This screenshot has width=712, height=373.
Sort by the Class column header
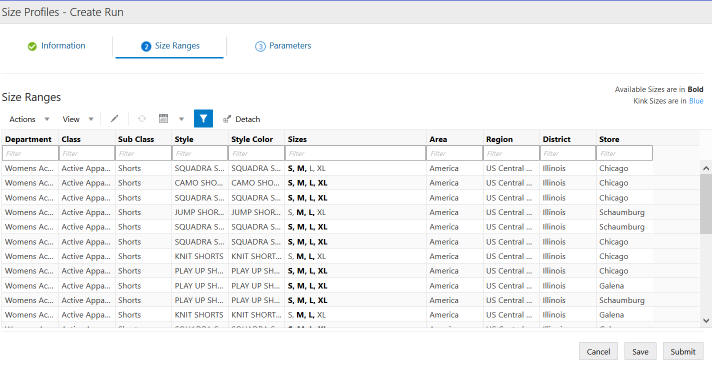71,139
